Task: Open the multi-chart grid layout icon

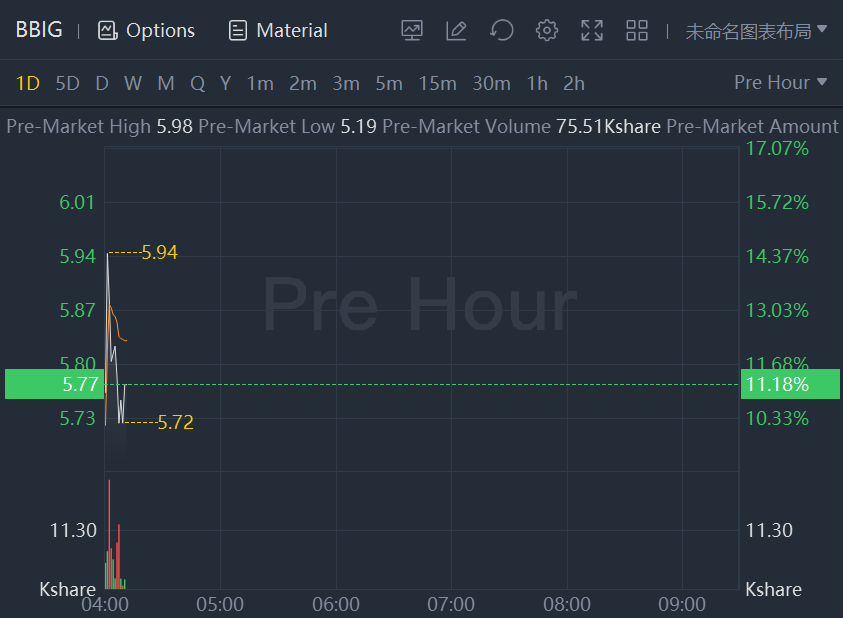Action: click(x=637, y=30)
